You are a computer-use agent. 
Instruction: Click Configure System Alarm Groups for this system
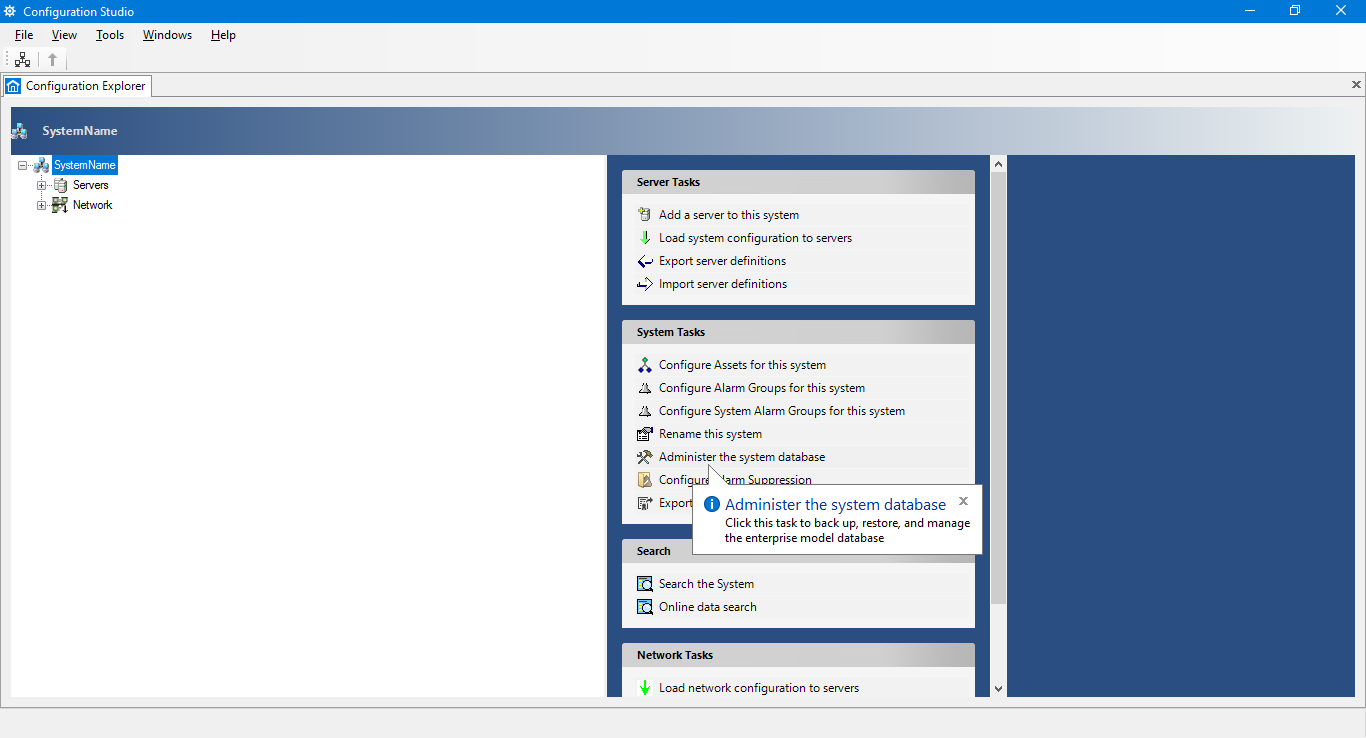[x=782, y=411]
